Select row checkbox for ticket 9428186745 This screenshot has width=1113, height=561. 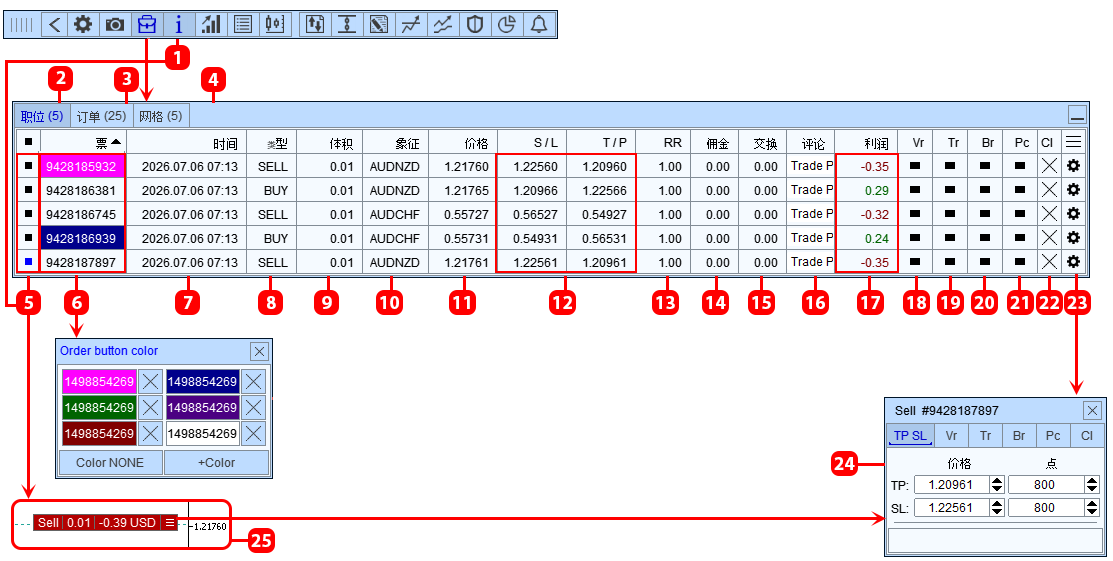[x=28, y=214]
